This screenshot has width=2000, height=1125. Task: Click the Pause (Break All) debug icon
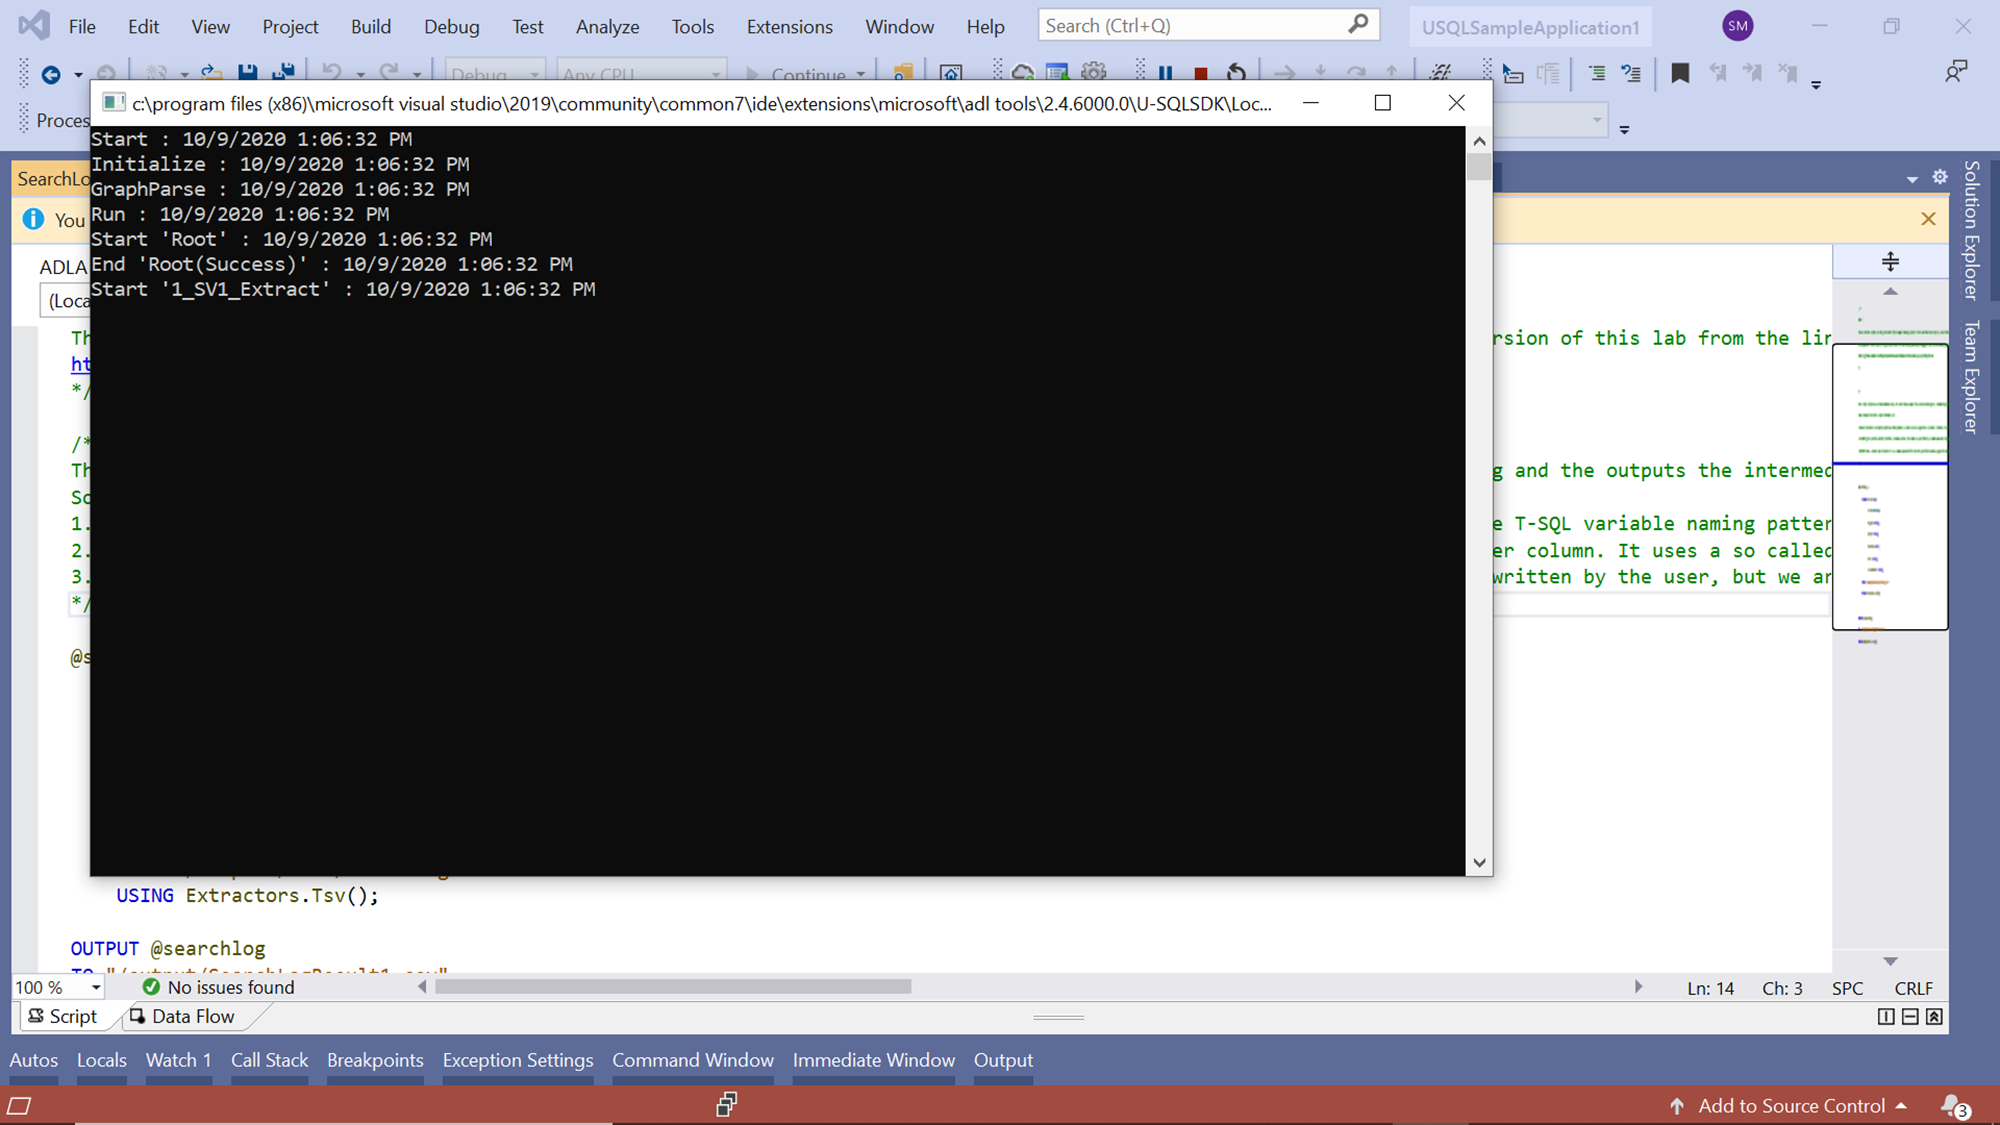pos(1165,73)
